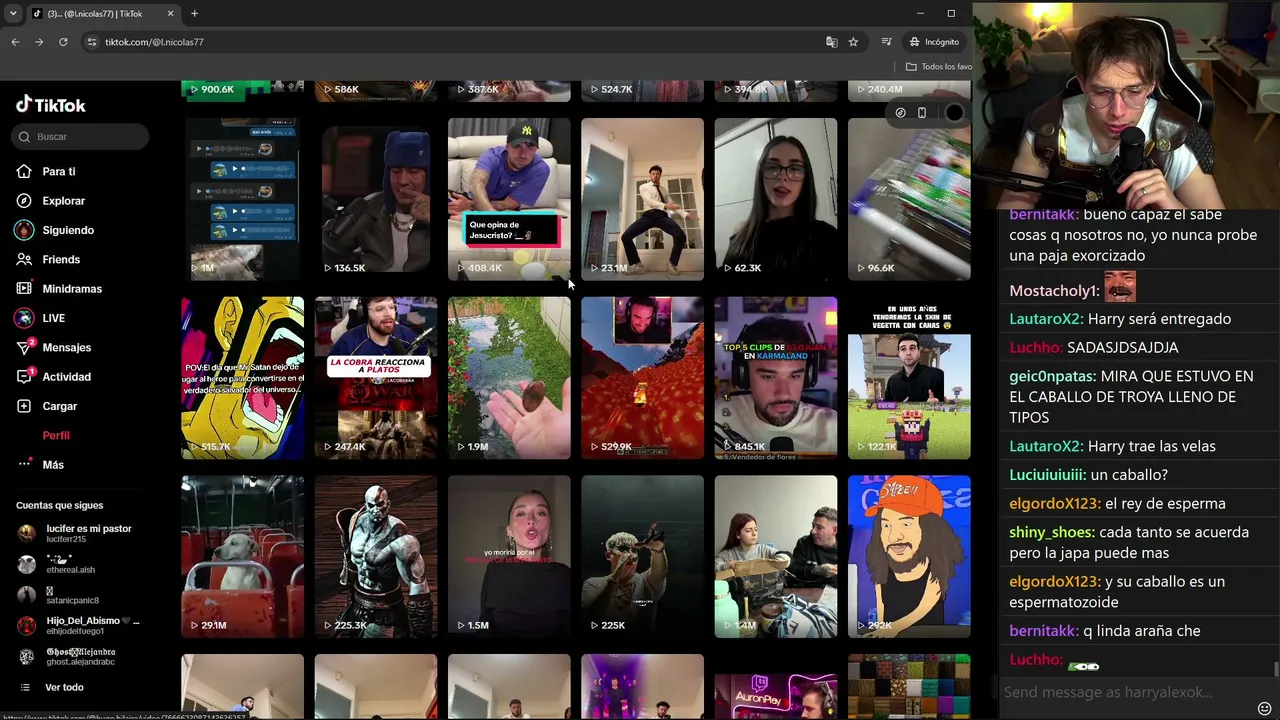Open the LIVE section
Viewport: 1280px width, 720px height.
pos(41,318)
